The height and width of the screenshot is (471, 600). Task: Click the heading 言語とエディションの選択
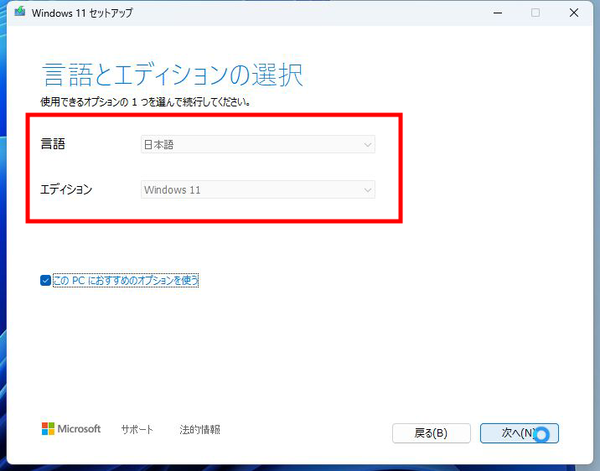pos(173,75)
